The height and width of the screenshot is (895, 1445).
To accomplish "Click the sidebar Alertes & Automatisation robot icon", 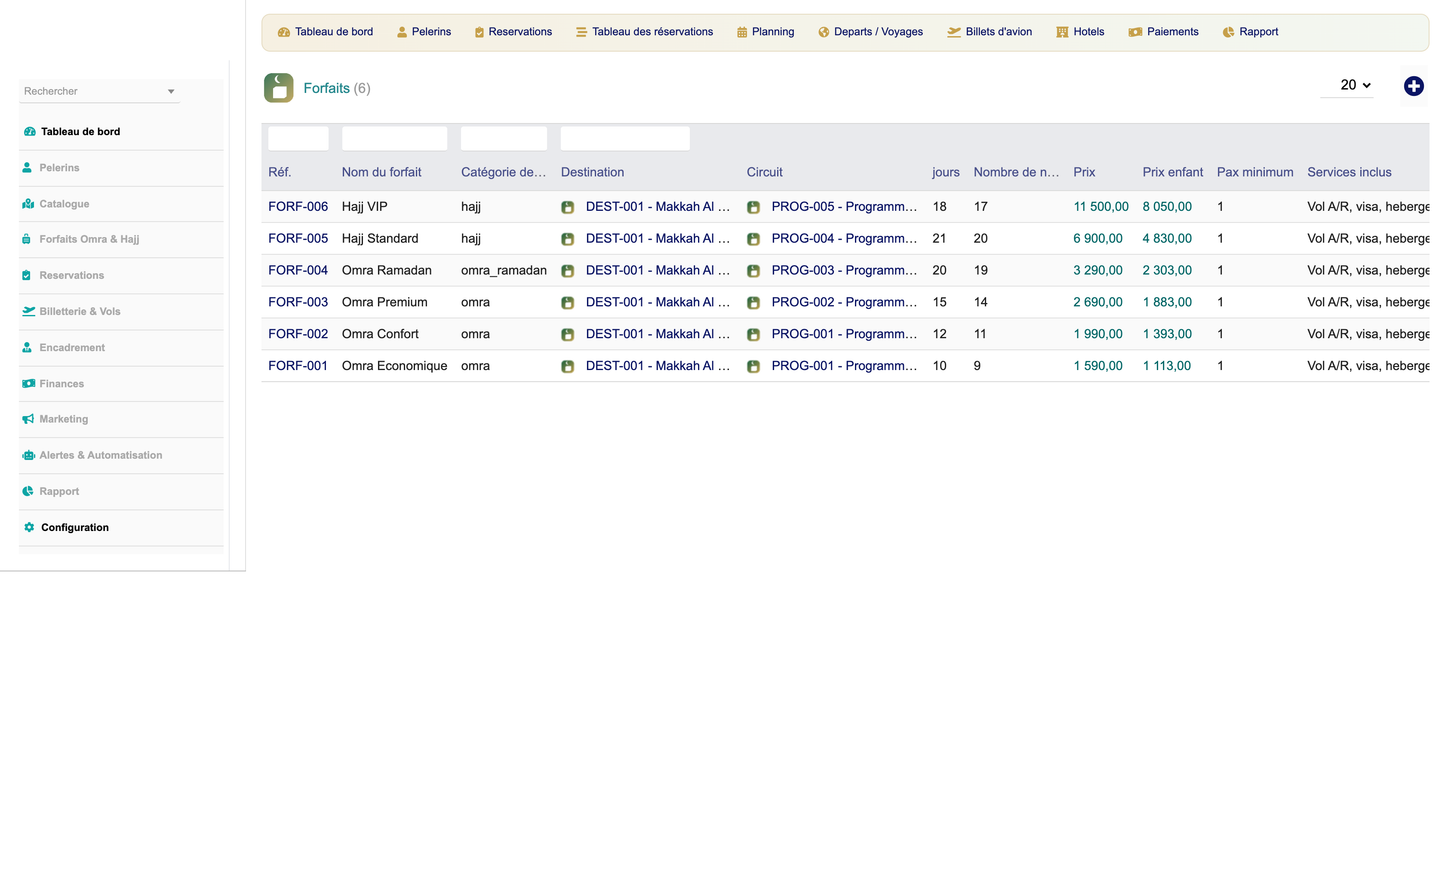I will [x=28, y=455].
